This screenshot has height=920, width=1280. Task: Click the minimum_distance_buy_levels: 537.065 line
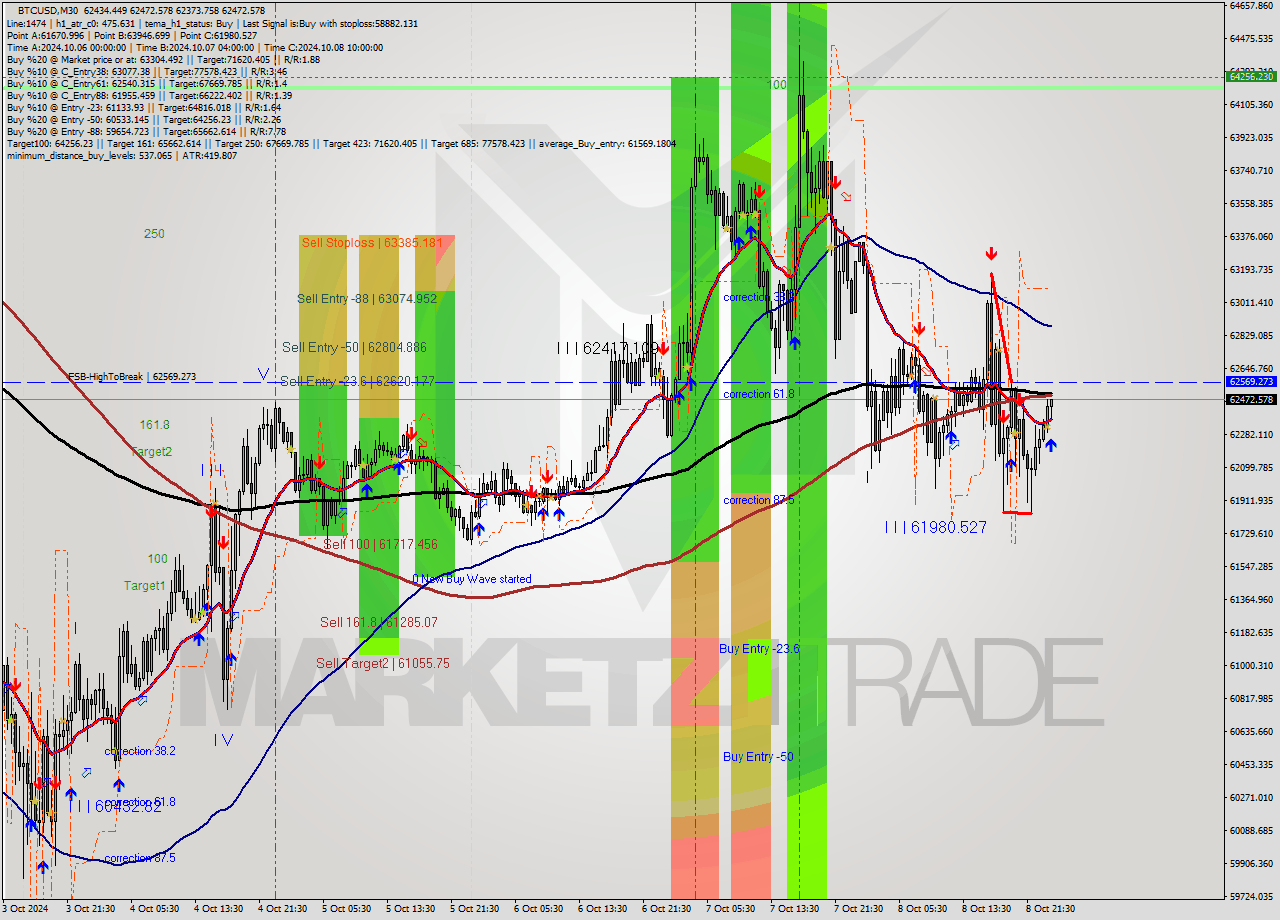[x=122, y=155]
